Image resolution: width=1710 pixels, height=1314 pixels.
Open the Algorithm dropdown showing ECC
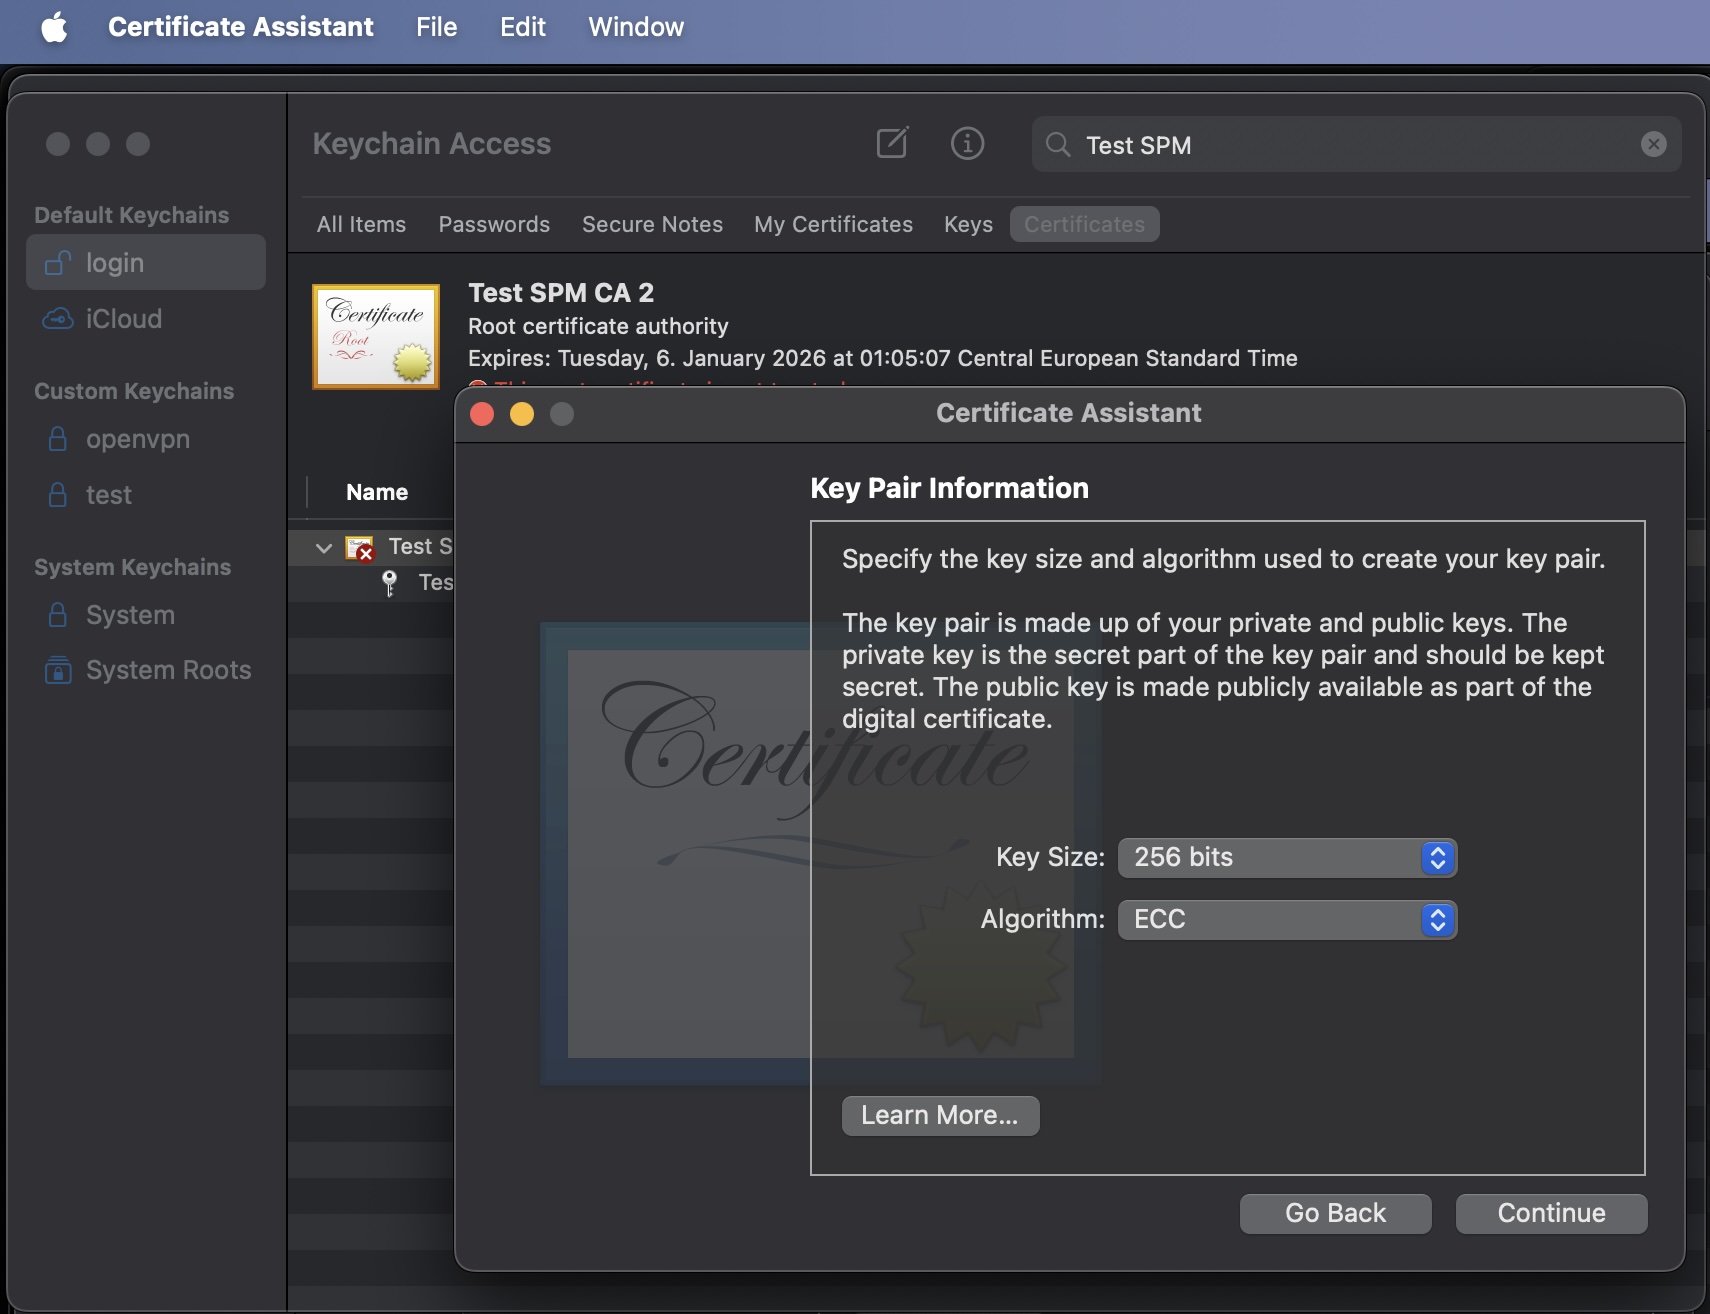(1287, 920)
